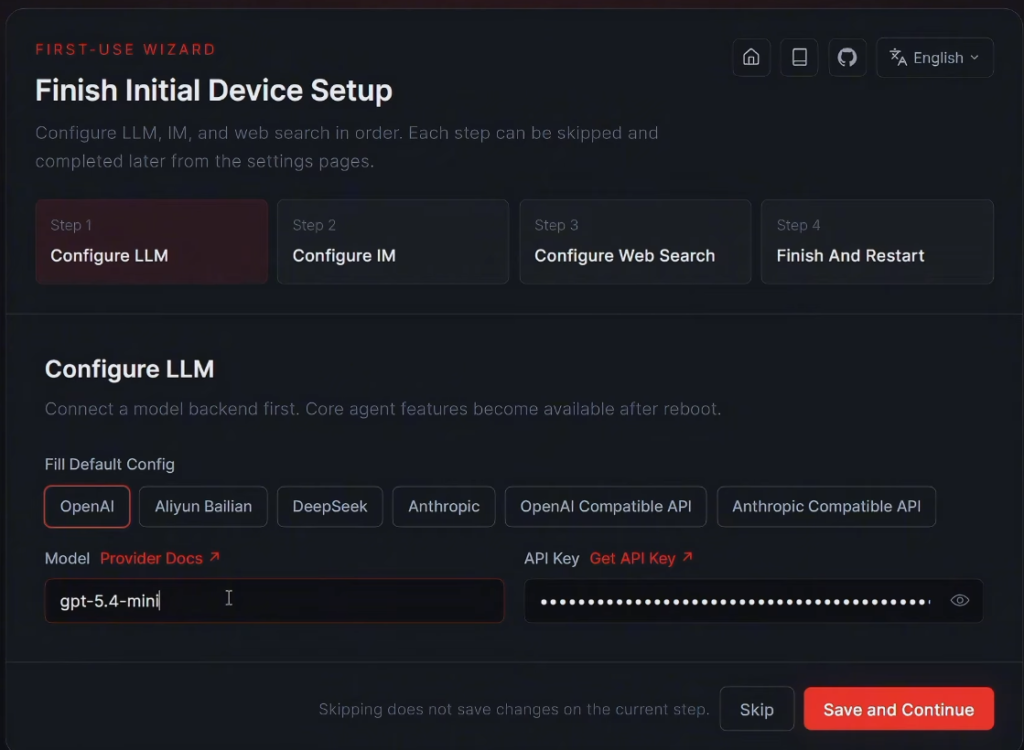Open the home icon button
This screenshot has height=750, width=1024.
tap(751, 57)
